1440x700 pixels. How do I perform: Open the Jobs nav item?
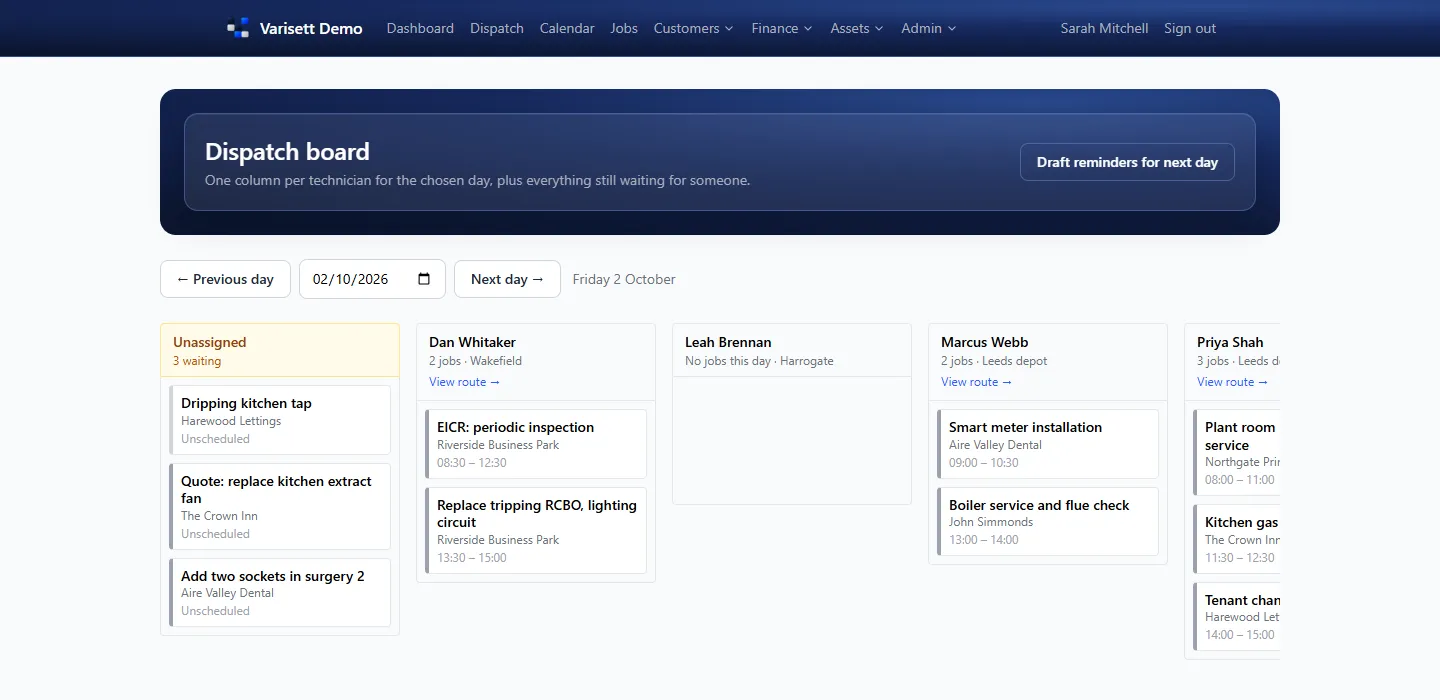click(x=624, y=28)
